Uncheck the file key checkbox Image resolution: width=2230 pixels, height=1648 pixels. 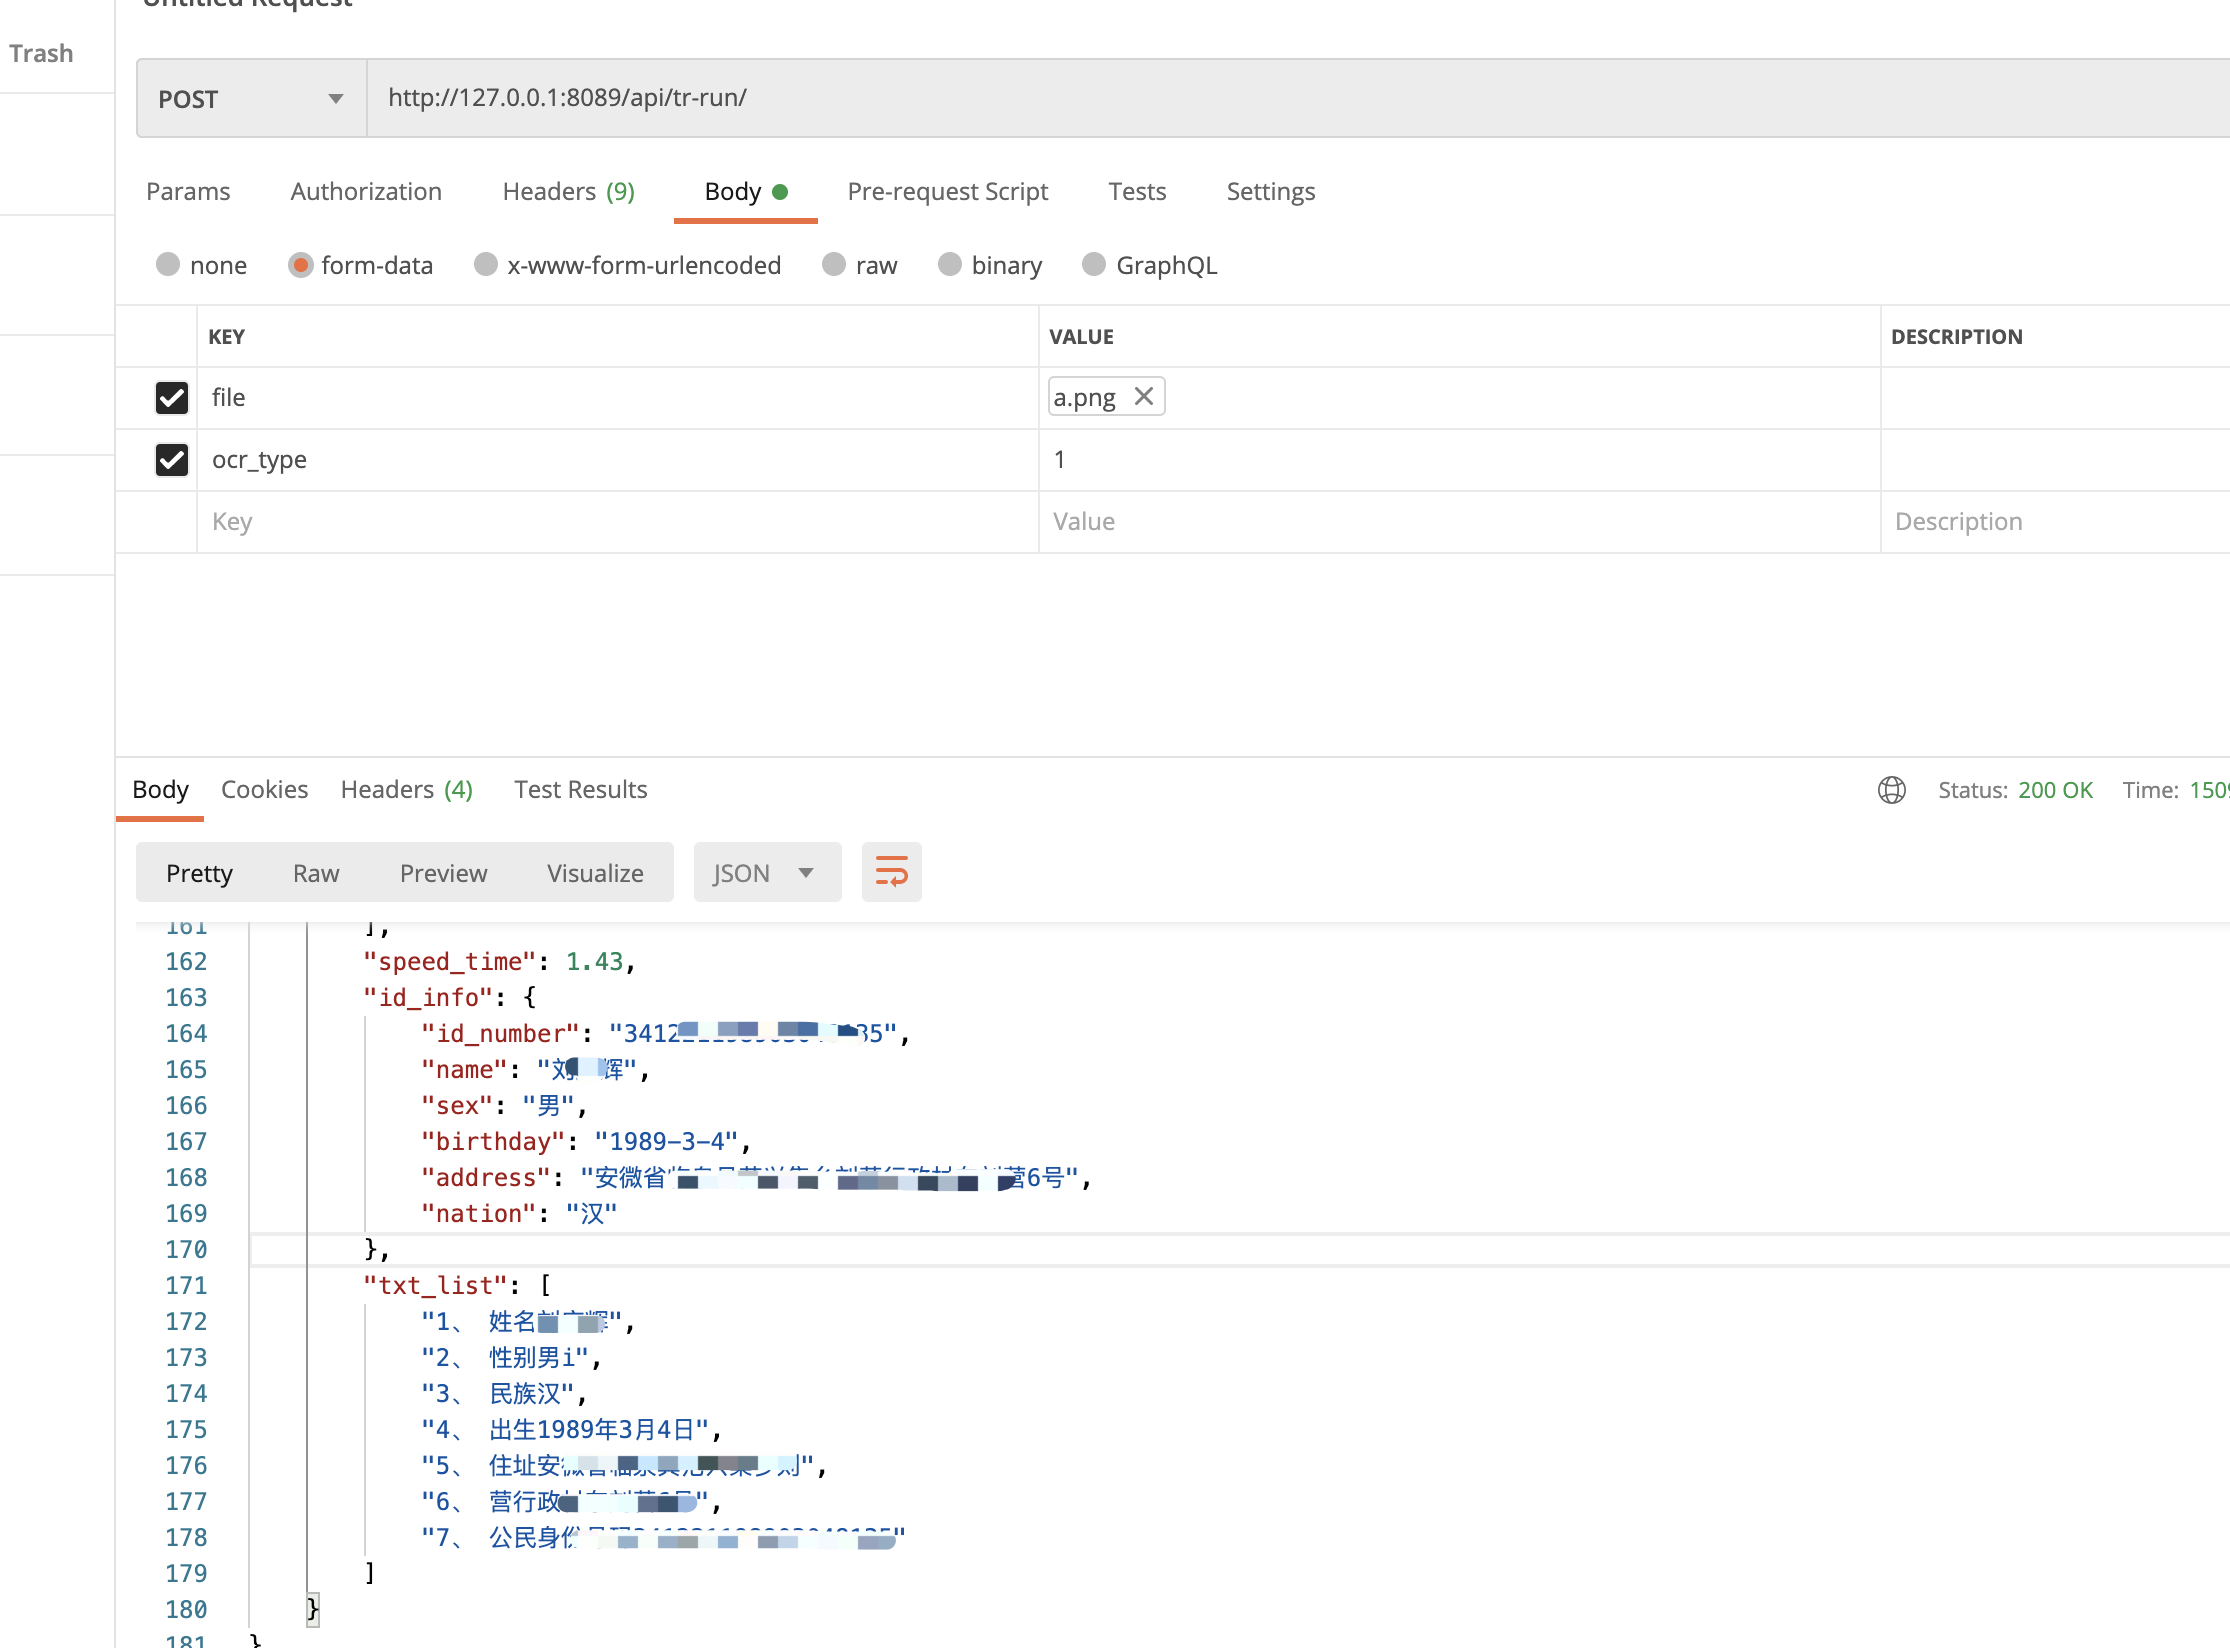pyautogui.click(x=172, y=398)
